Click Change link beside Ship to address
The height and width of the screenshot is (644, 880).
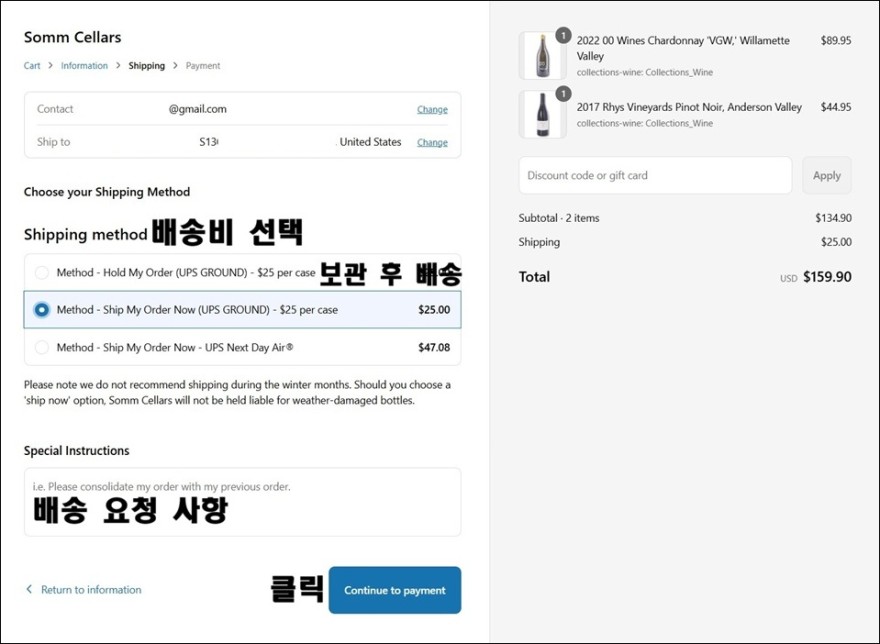click(432, 143)
